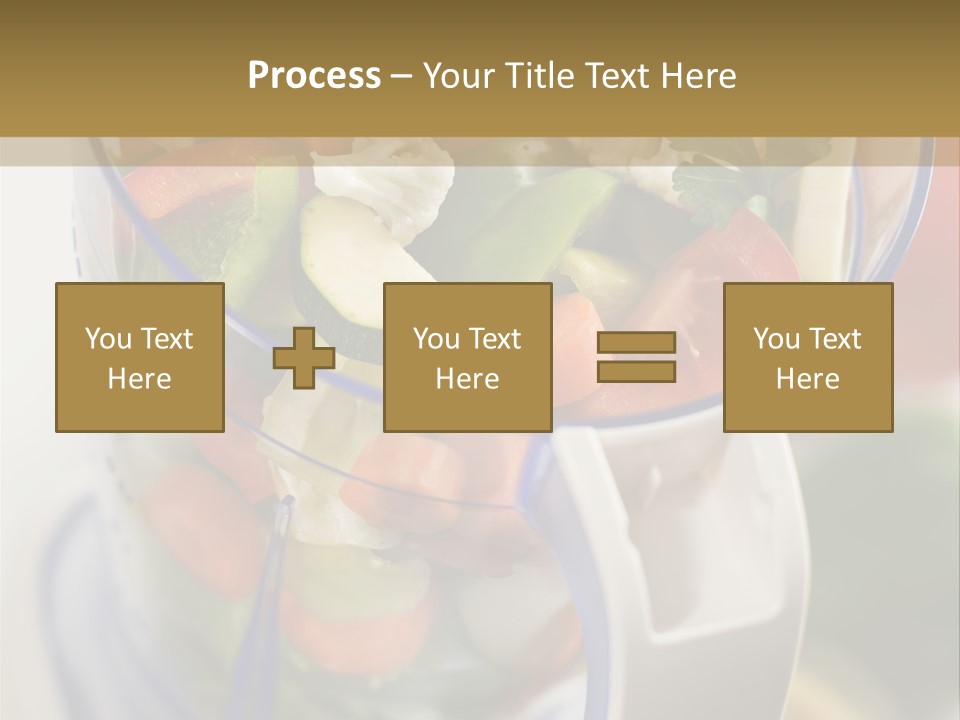The width and height of the screenshot is (960, 720).
Task: Click the empty left side of the gold title banner
Action: [x=100, y=70]
